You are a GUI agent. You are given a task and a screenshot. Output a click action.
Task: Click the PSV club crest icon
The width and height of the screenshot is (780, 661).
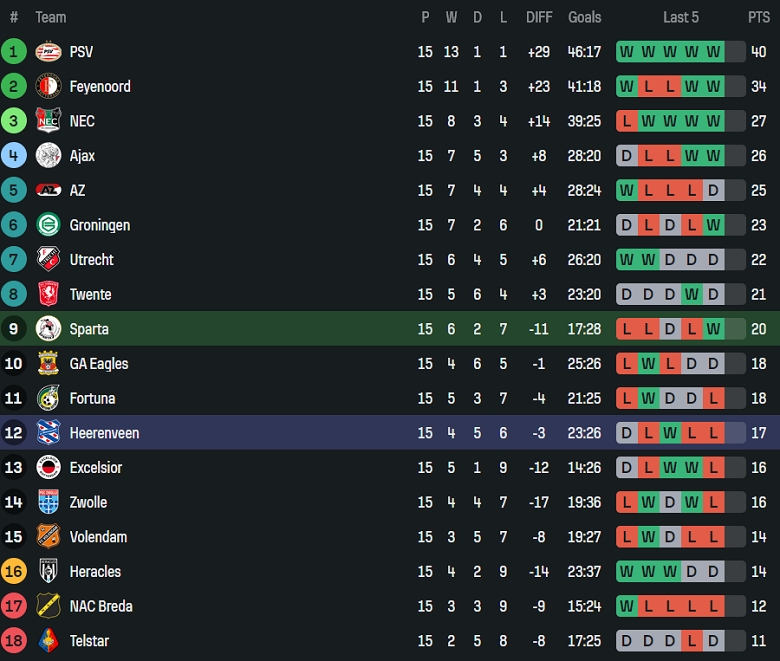[x=48, y=52]
